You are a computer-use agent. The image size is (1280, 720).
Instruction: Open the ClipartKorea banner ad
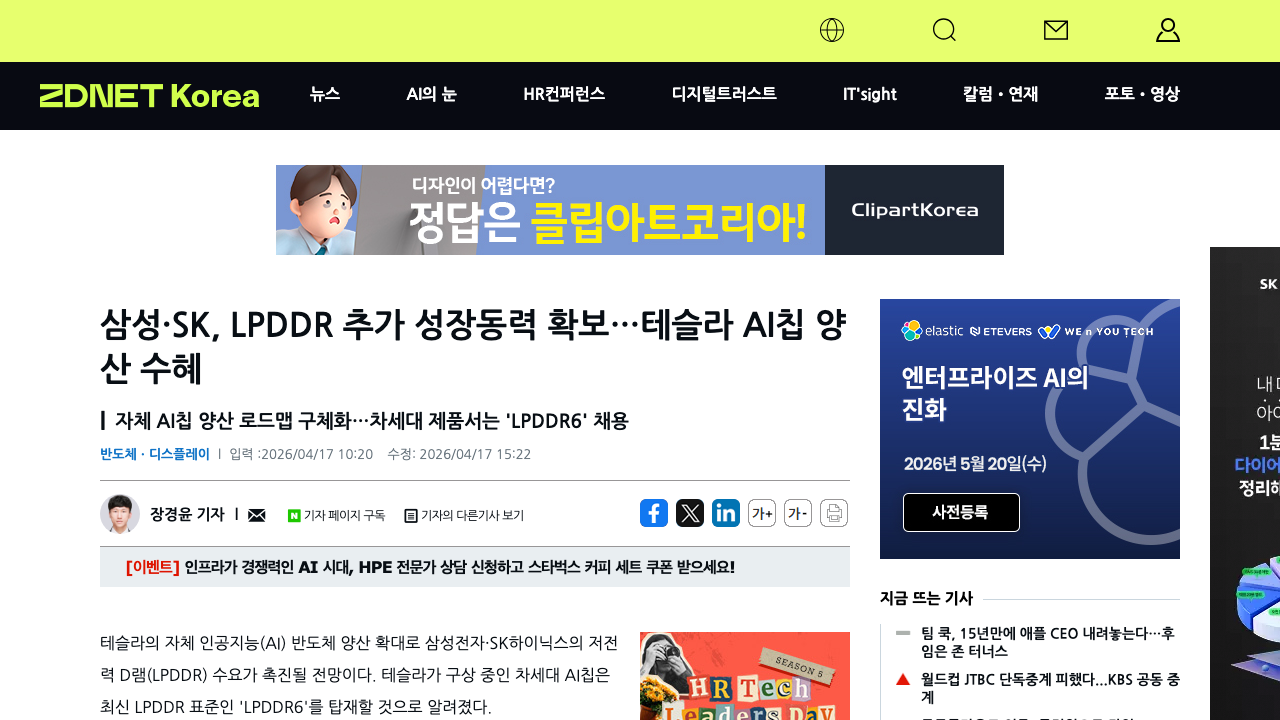(x=640, y=210)
